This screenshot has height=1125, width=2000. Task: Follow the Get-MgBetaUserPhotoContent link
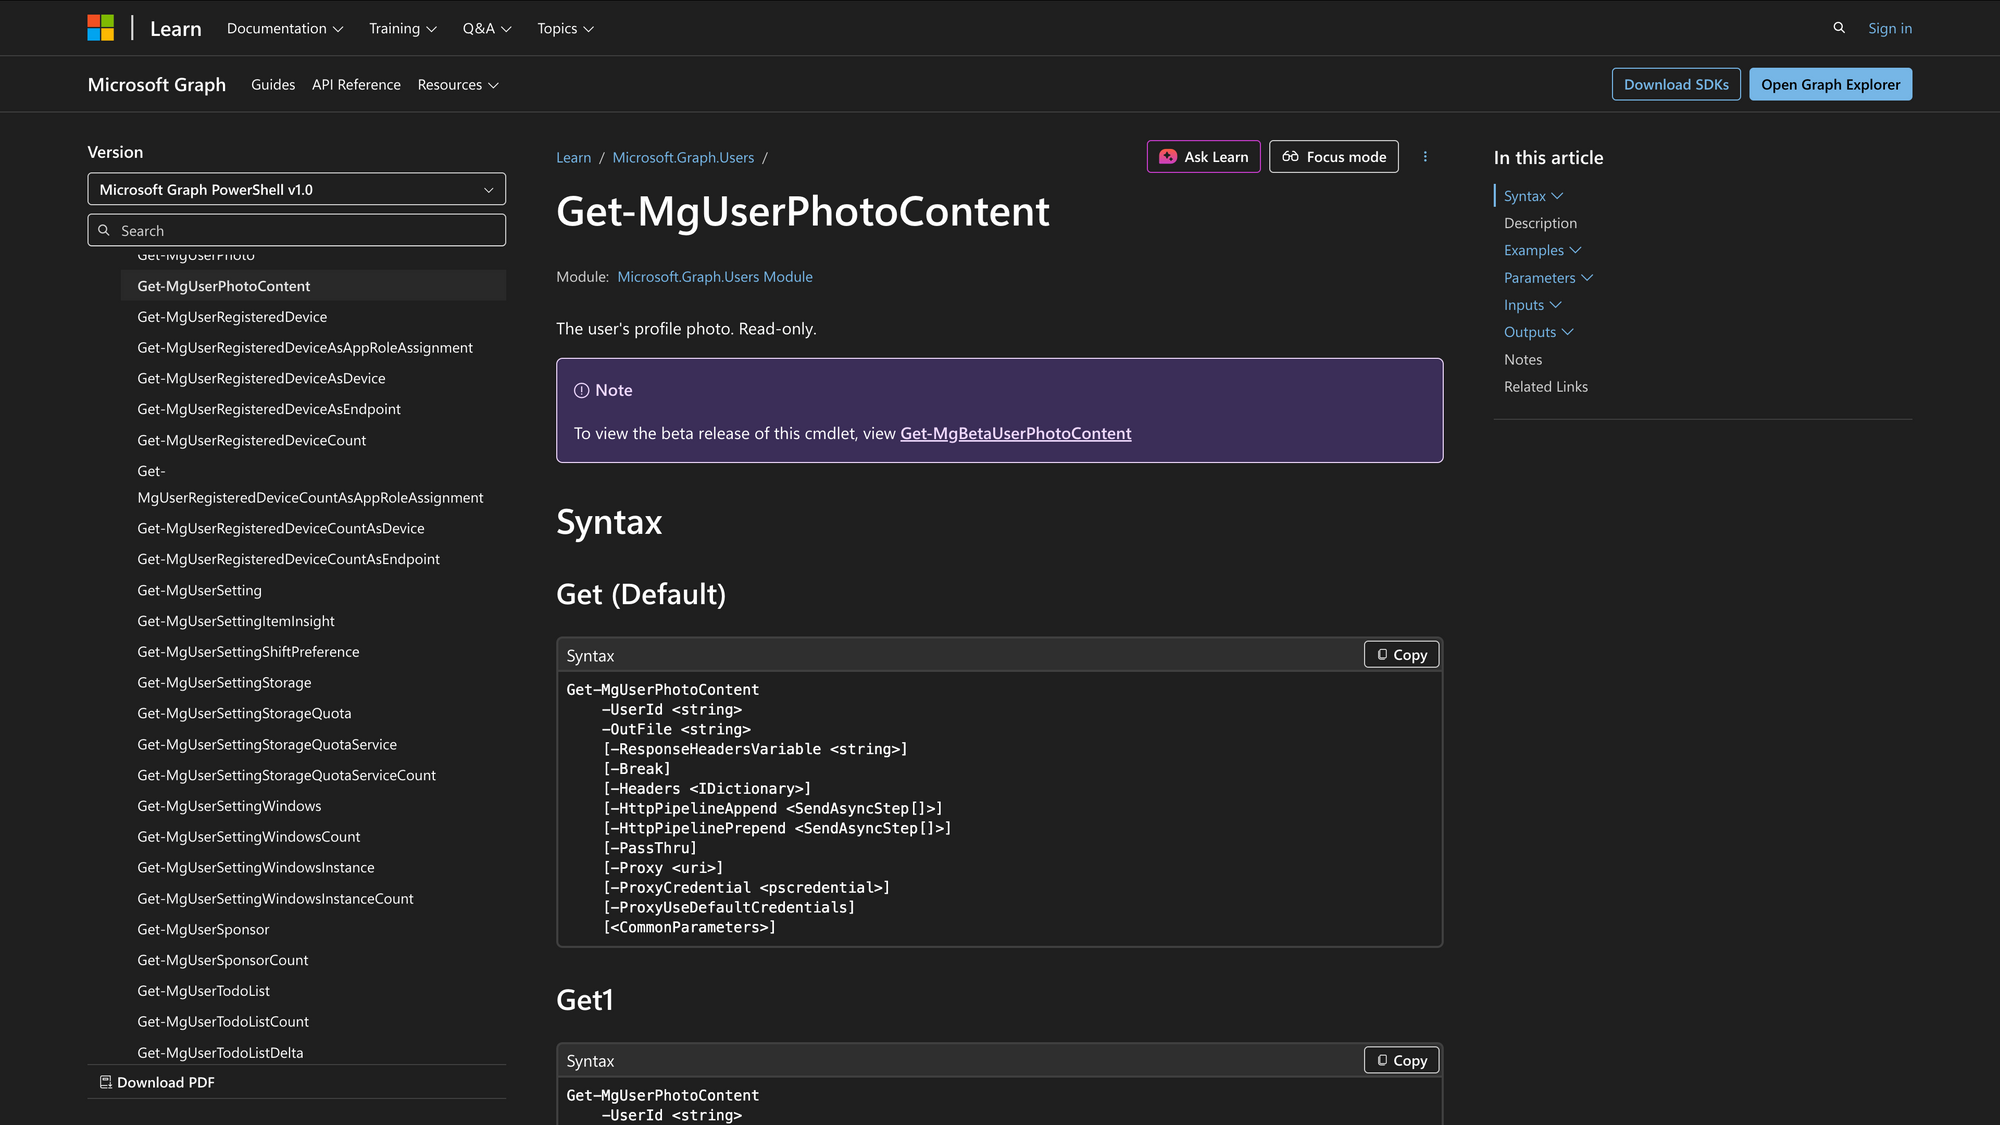1015,433
